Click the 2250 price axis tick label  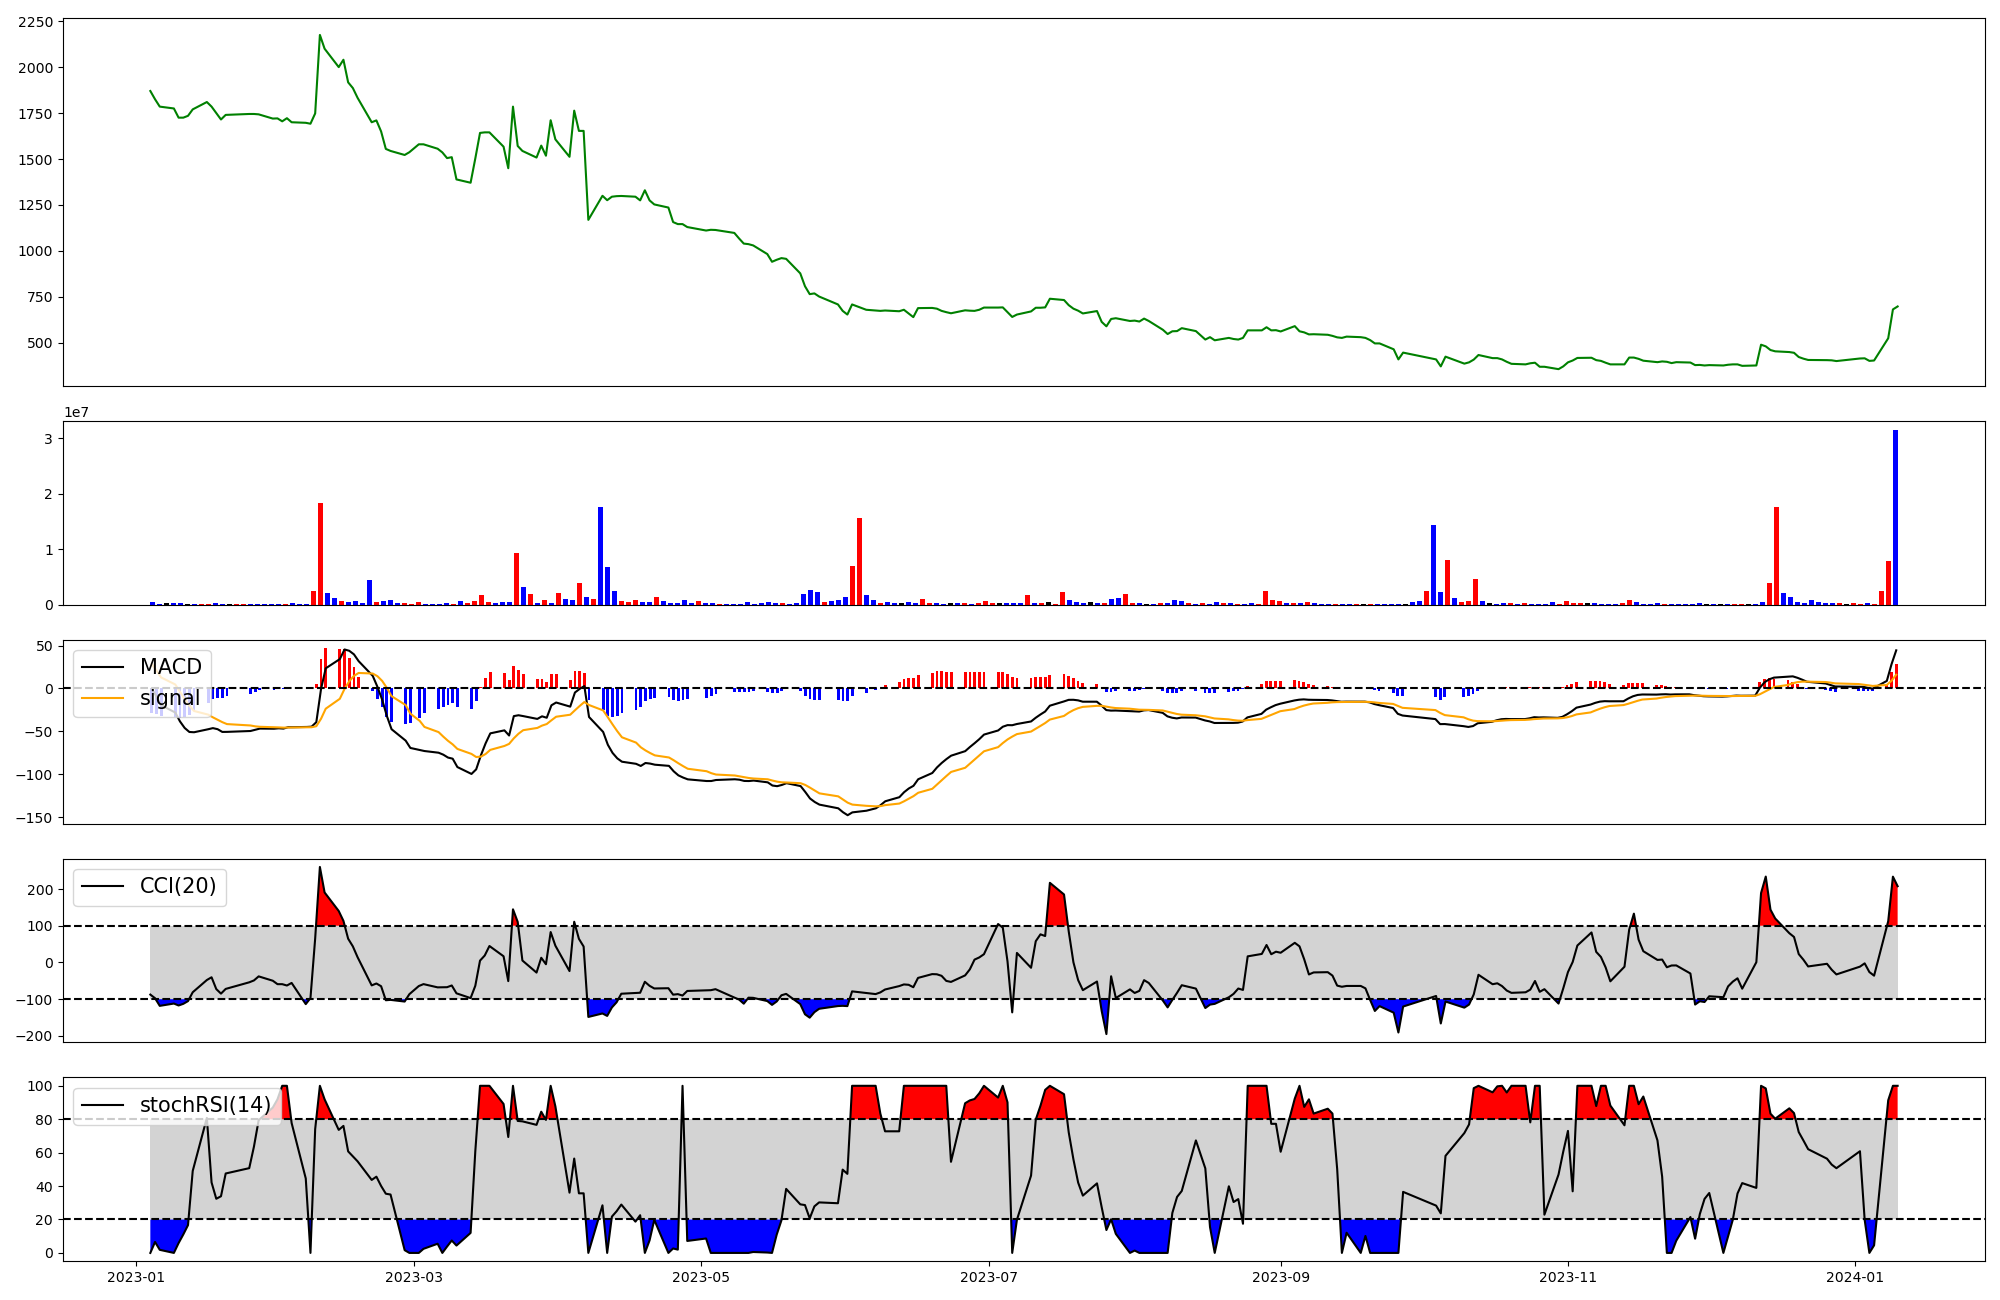click(37, 22)
